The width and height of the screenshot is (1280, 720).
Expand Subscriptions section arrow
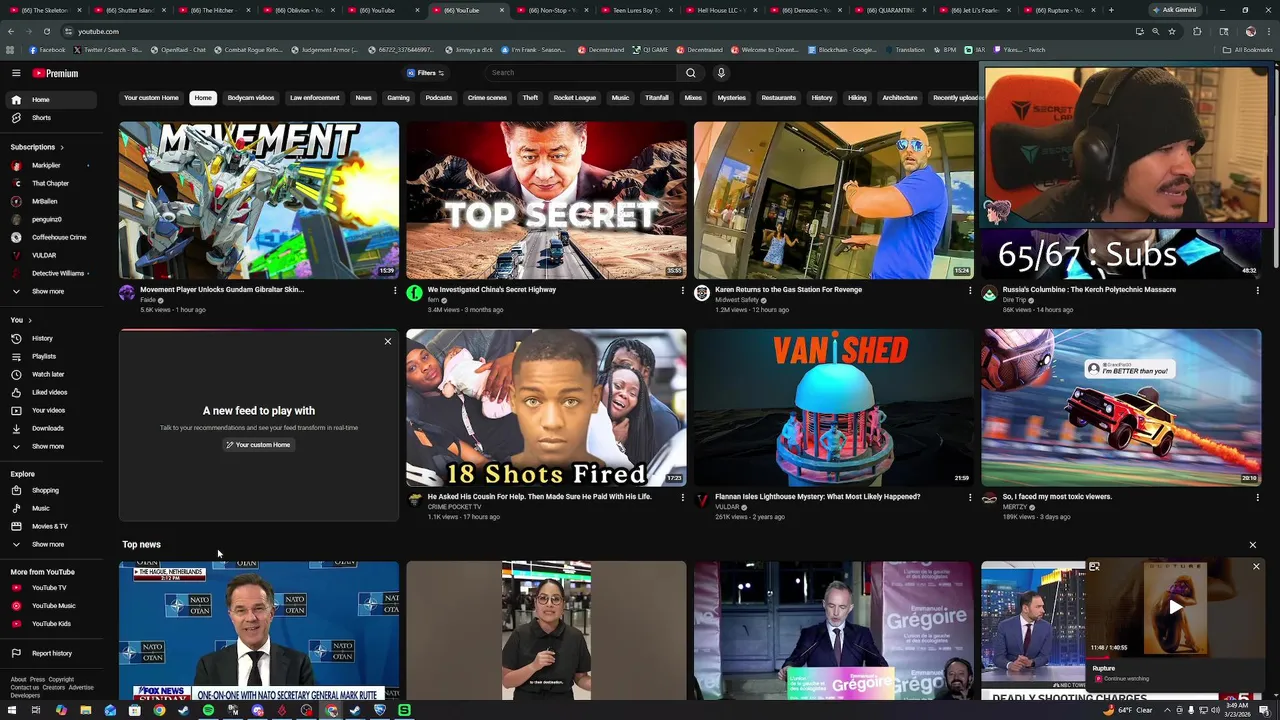[x=61, y=147]
